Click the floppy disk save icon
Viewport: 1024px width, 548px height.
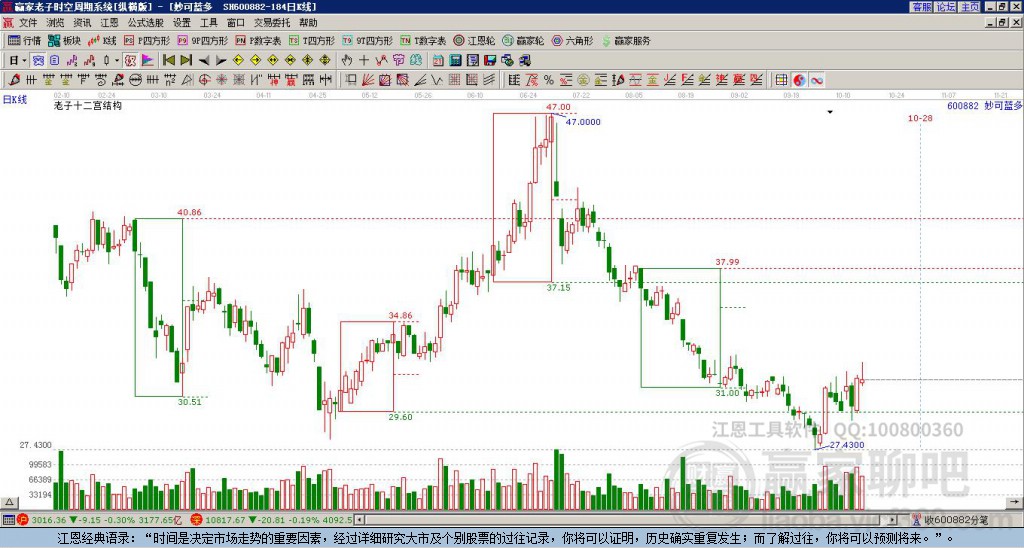pos(490,61)
